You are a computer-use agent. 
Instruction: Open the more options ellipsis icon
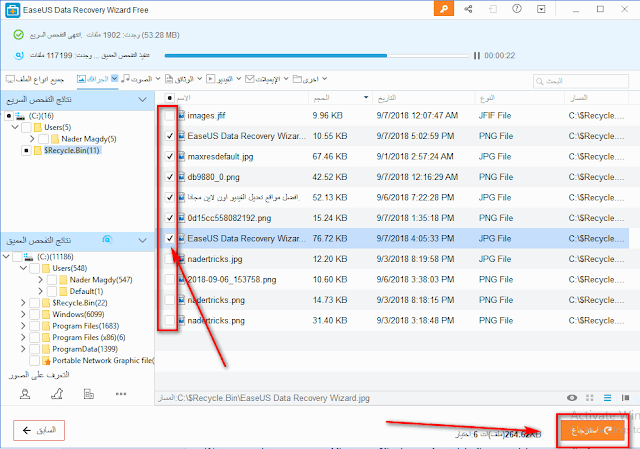121,394
